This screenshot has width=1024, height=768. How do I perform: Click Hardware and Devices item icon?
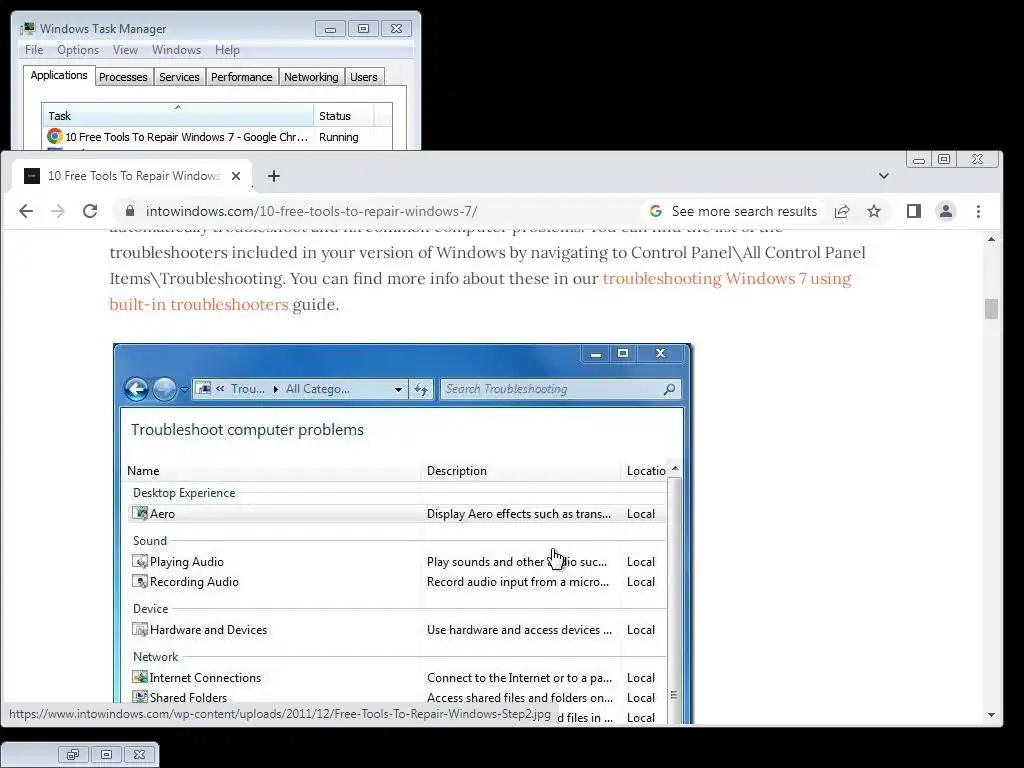140,629
